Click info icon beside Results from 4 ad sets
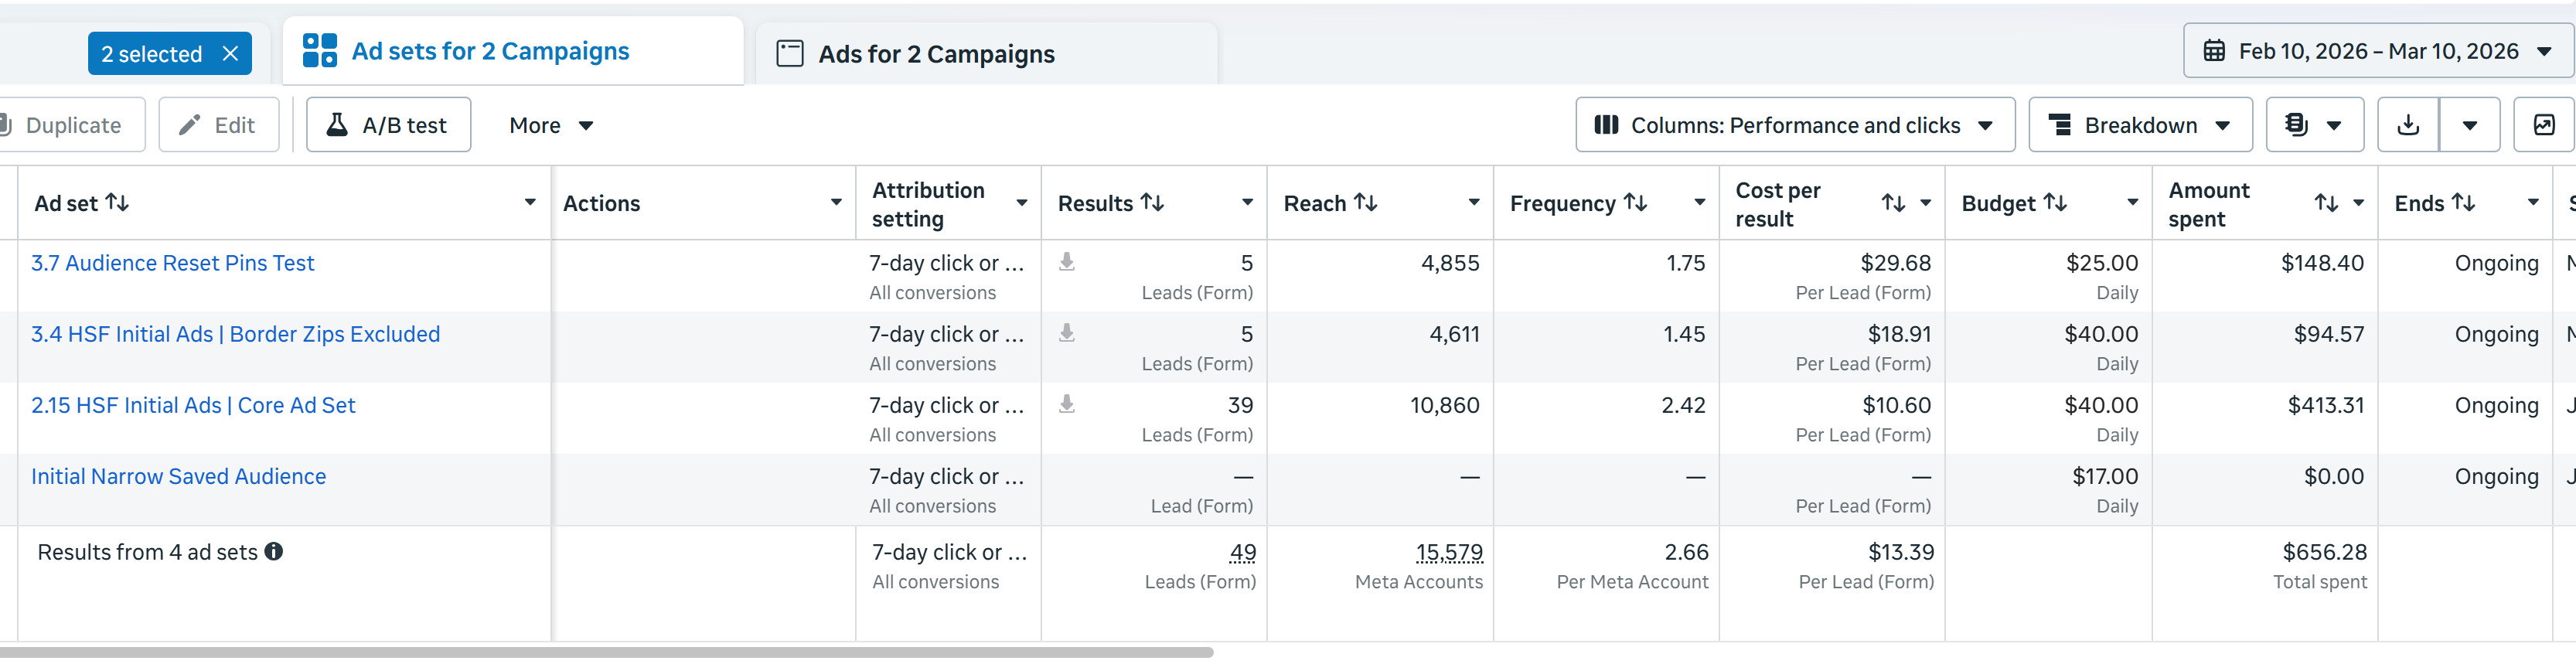Screen dimensions: 2576x671 pyautogui.click(x=274, y=551)
